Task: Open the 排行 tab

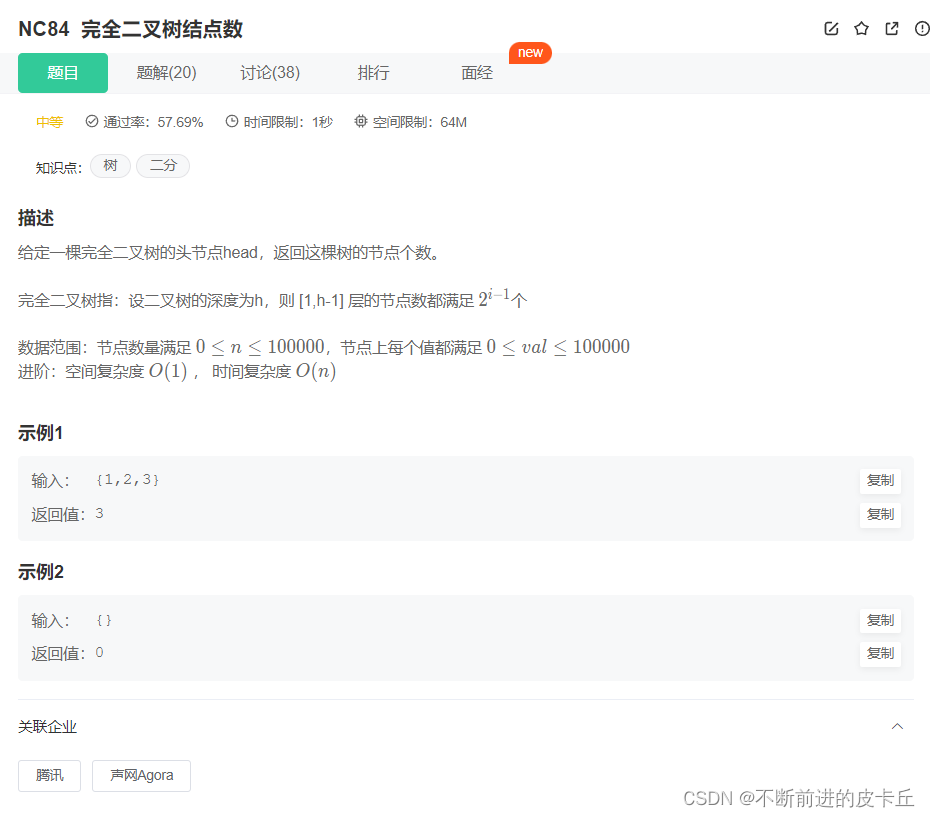Action: click(373, 73)
